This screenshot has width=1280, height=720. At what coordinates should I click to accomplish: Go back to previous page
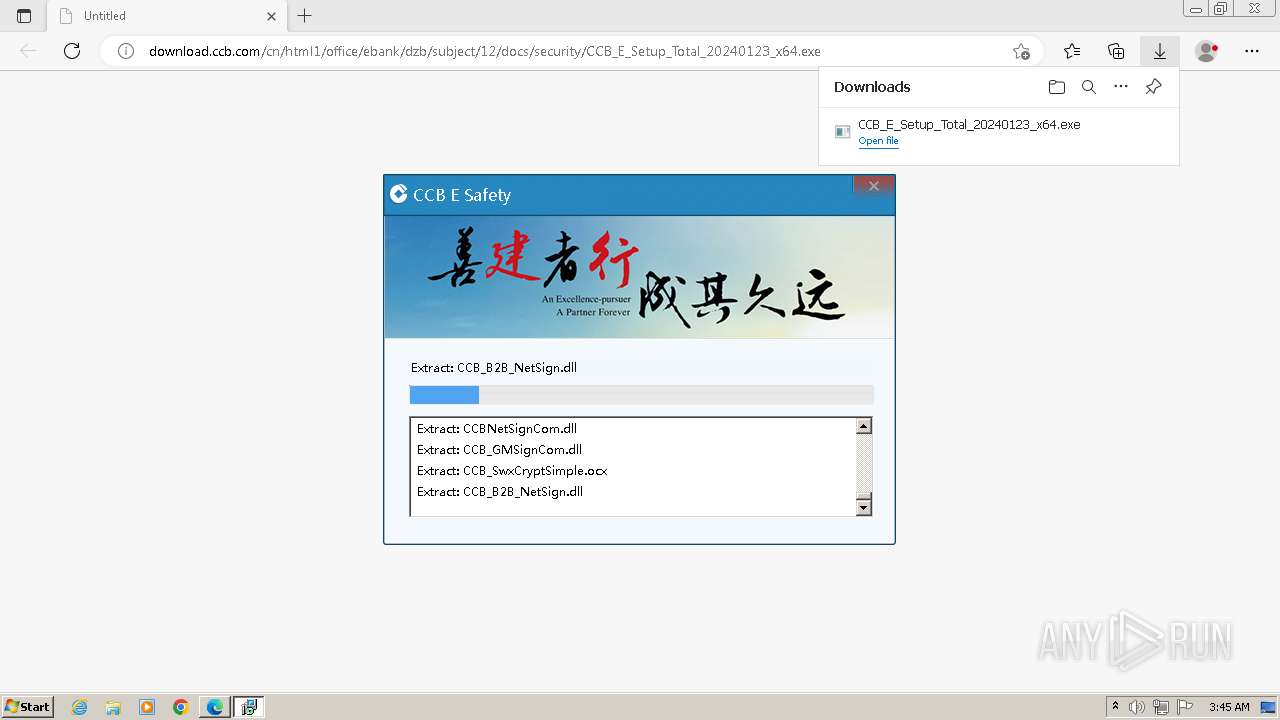click(28, 51)
